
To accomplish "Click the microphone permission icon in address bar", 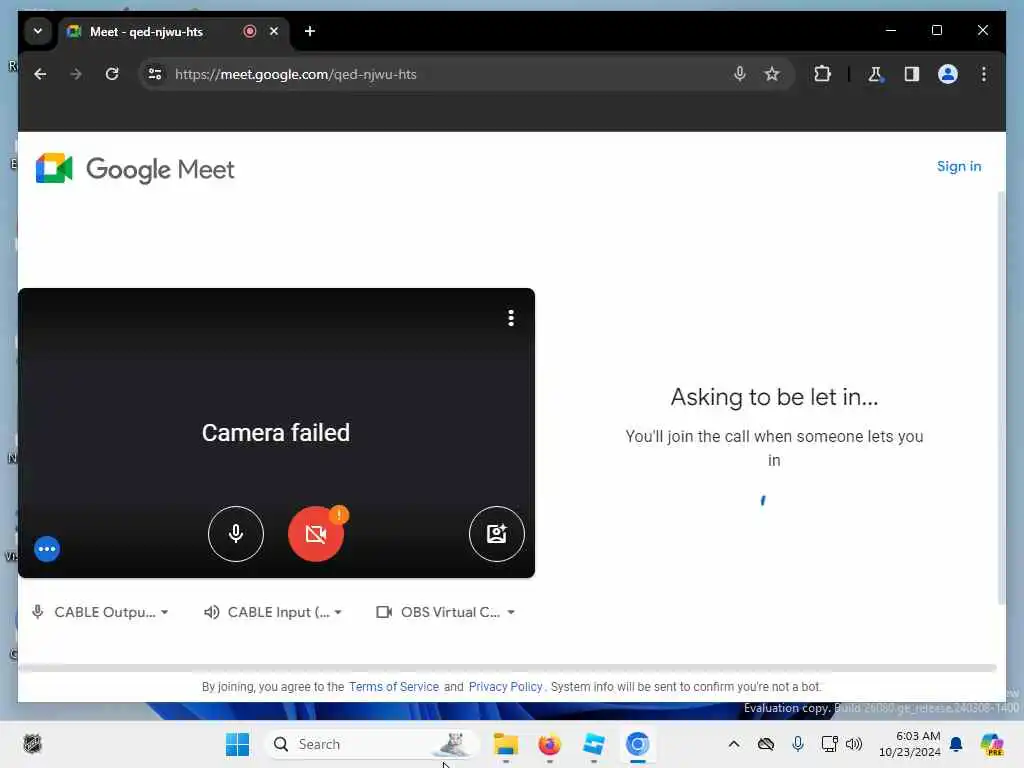I will [x=739, y=74].
